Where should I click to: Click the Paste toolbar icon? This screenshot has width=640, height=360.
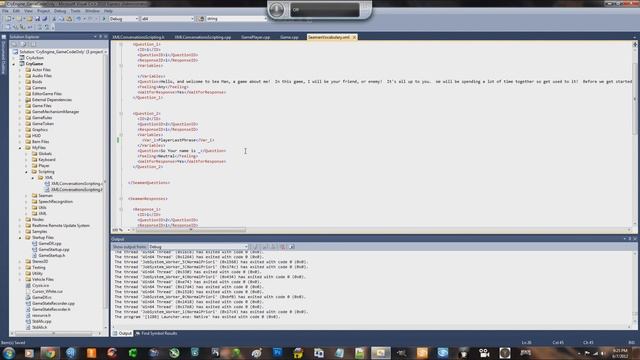(69, 19)
